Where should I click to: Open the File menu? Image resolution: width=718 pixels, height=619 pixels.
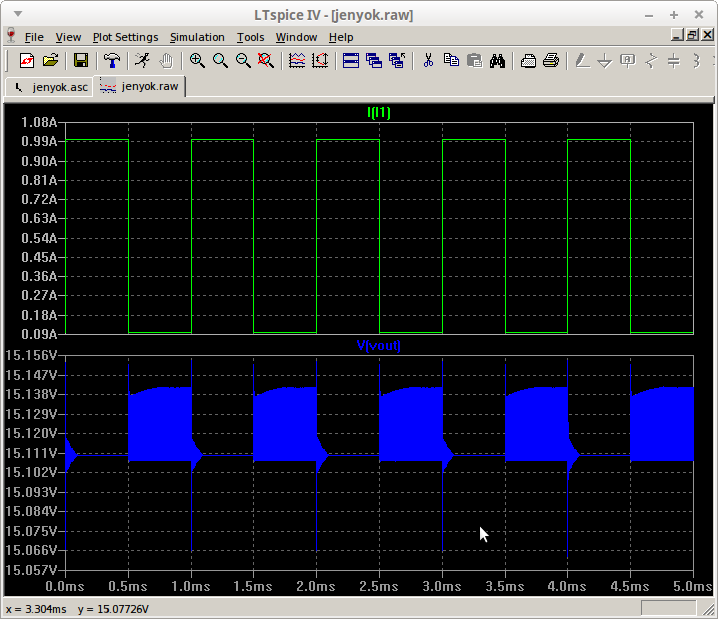[34, 37]
